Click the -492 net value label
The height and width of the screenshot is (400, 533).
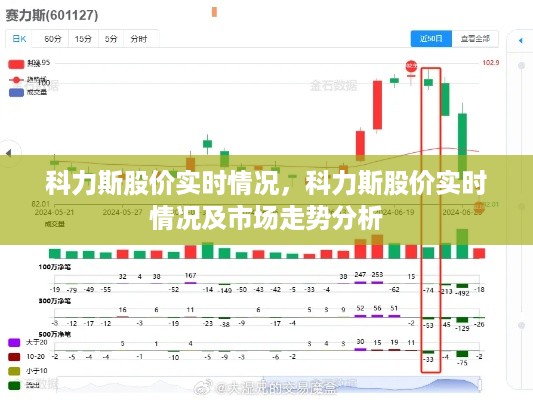(462, 293)
